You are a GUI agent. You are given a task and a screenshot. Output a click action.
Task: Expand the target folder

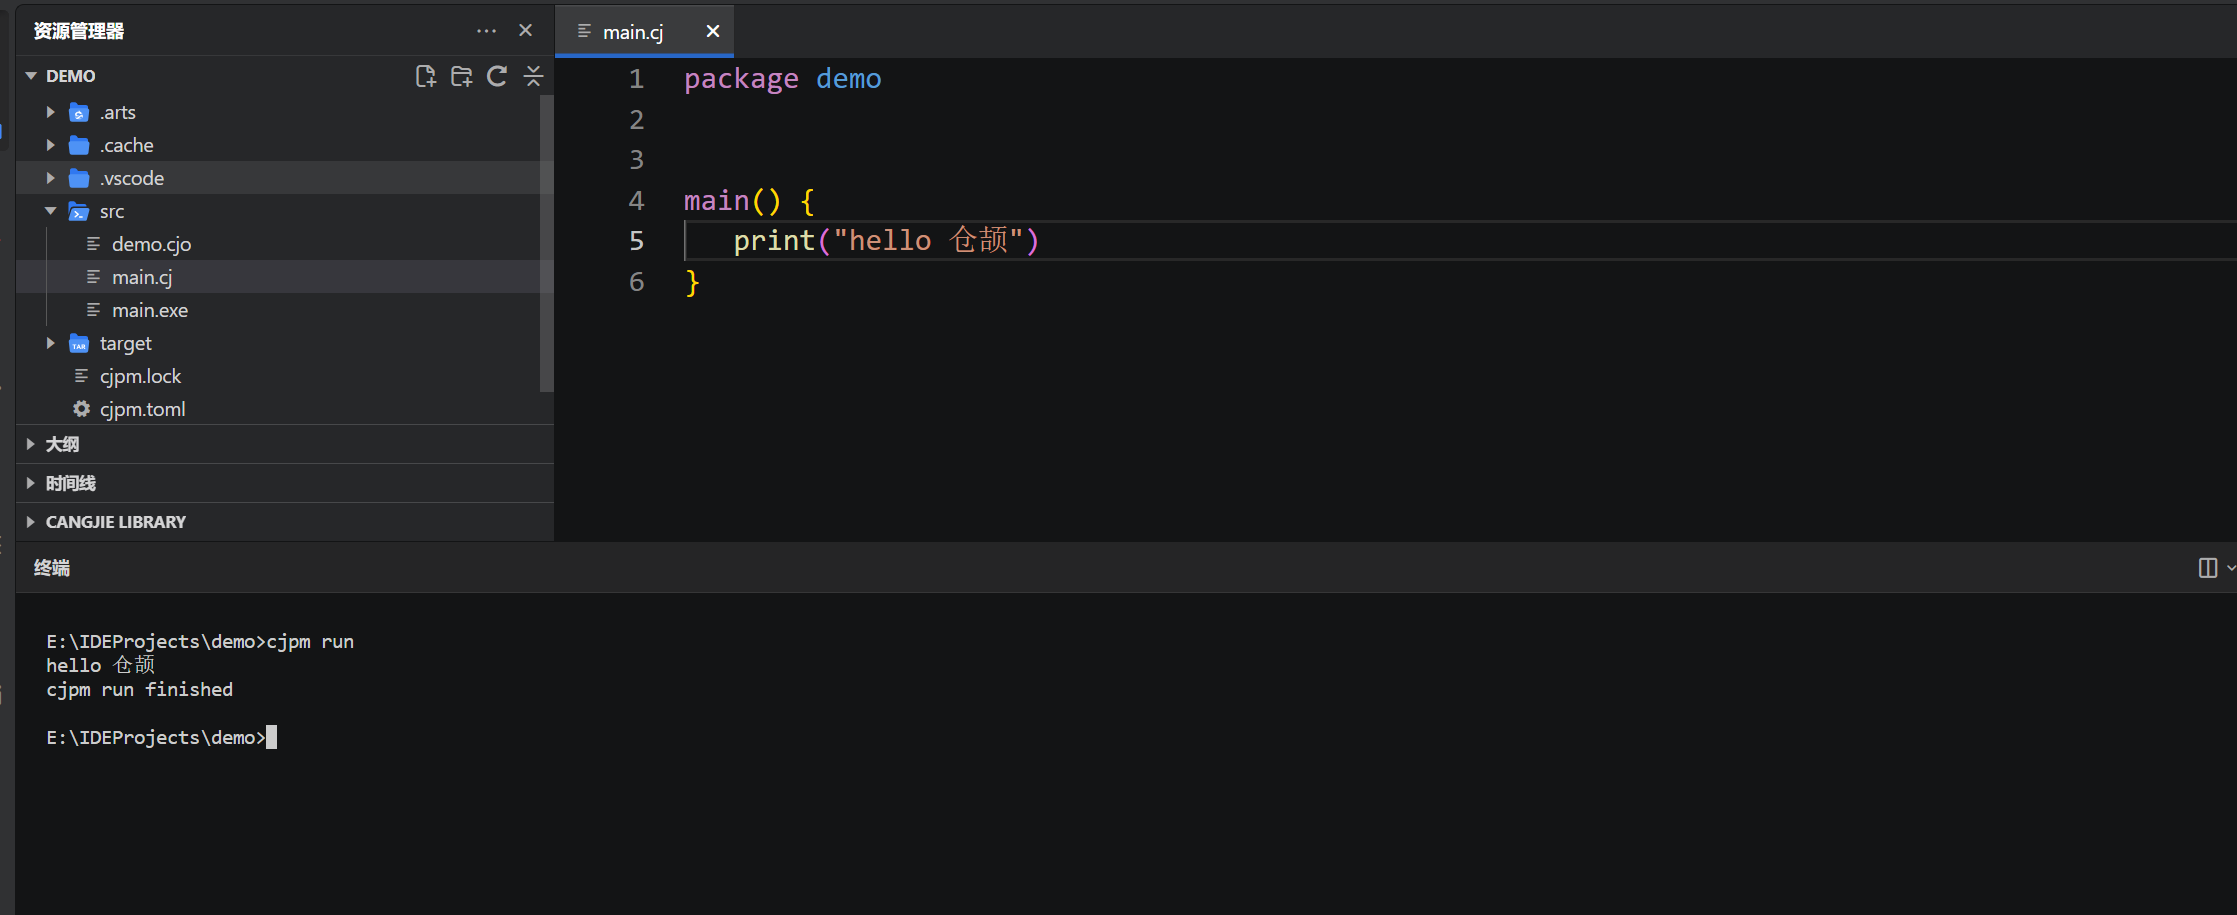point(50,343)
